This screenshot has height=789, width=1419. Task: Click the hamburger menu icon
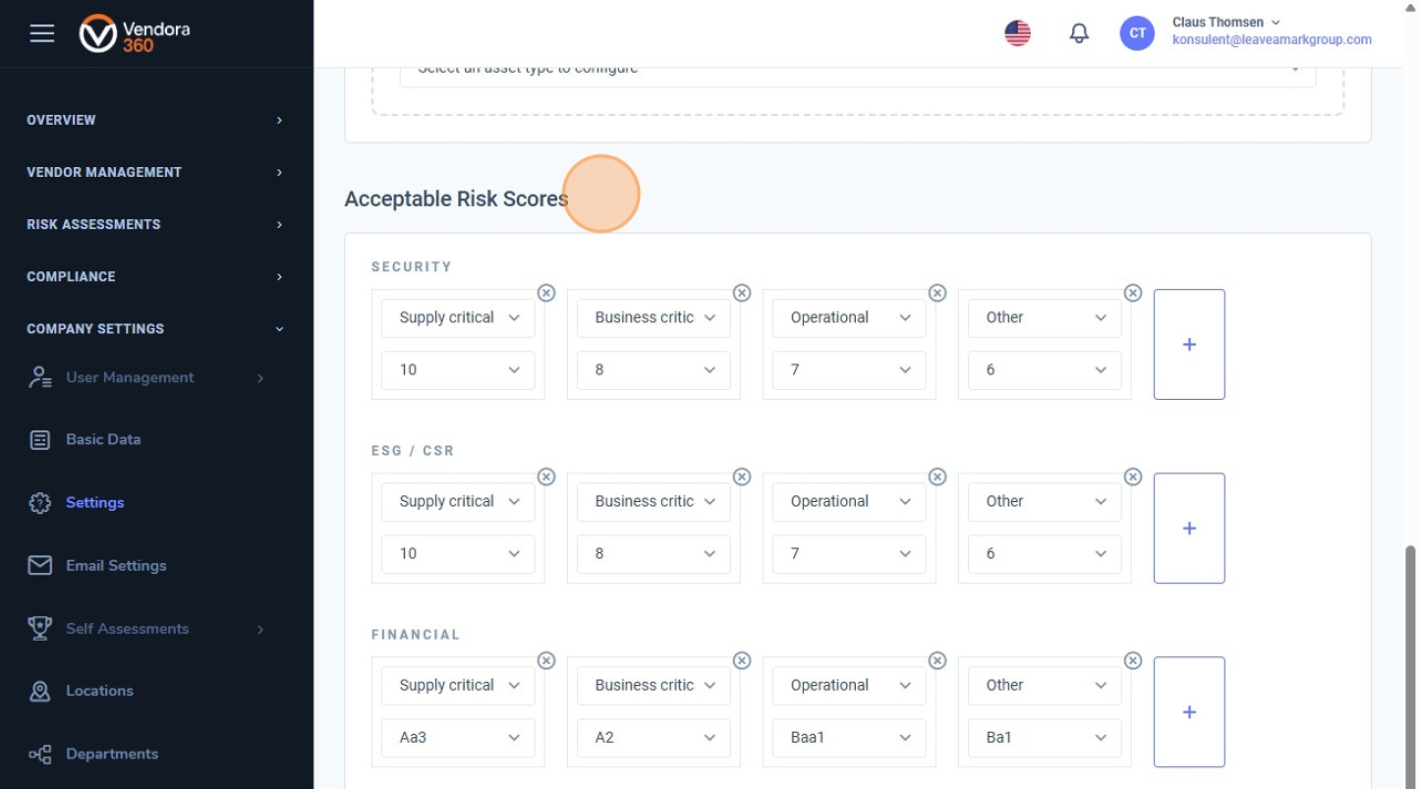tap(42, 33)
